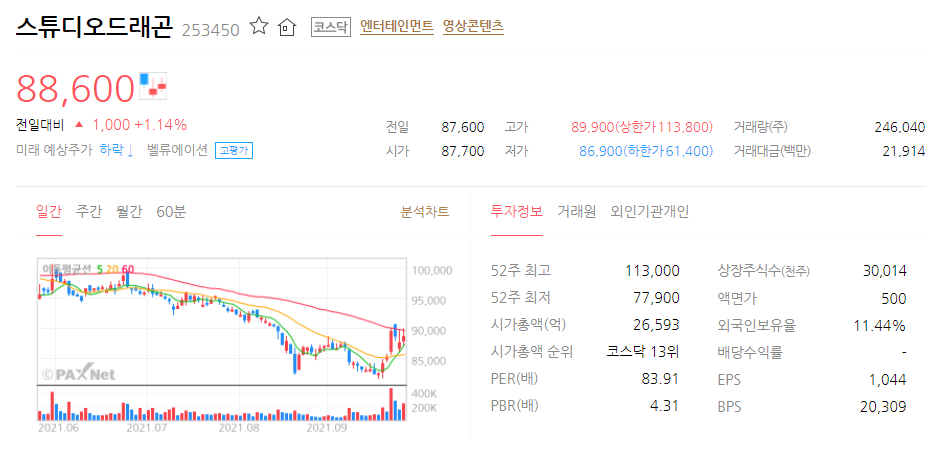Screen dimensions: 934x454
Task: Click the PBR value 4.31
Action: tap(666, 406)
